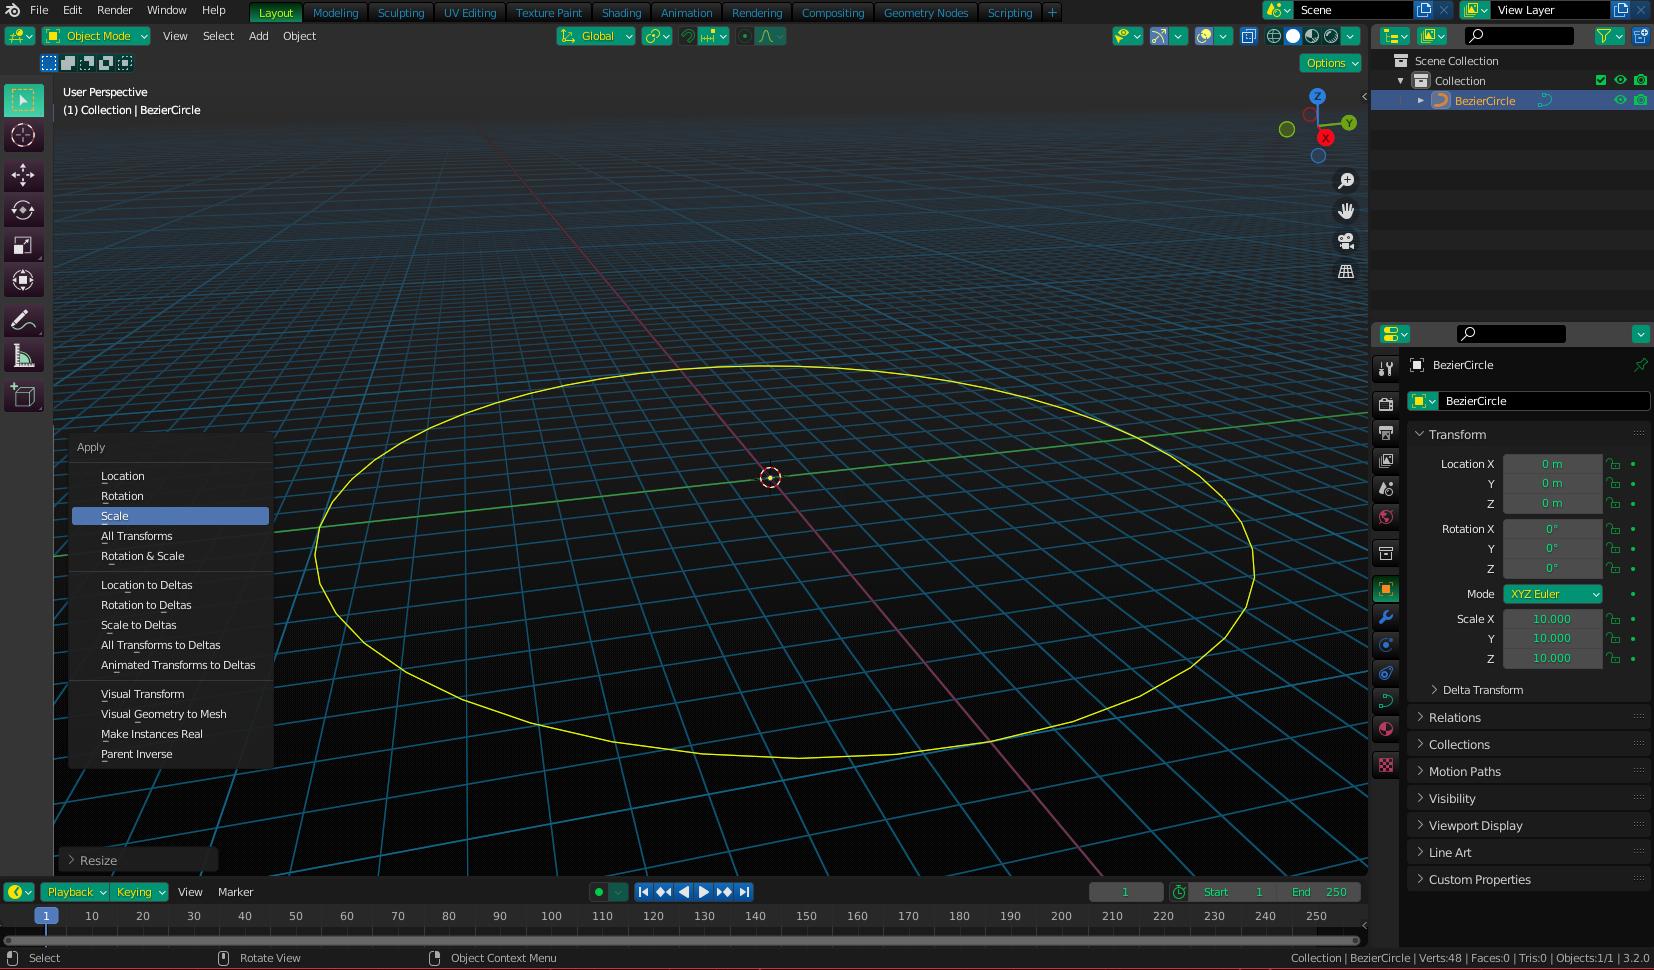The width and height of the screenshot is (1654, 970).
Task: Open the Object Data curve properties tab
Action: pos(1386,700)
